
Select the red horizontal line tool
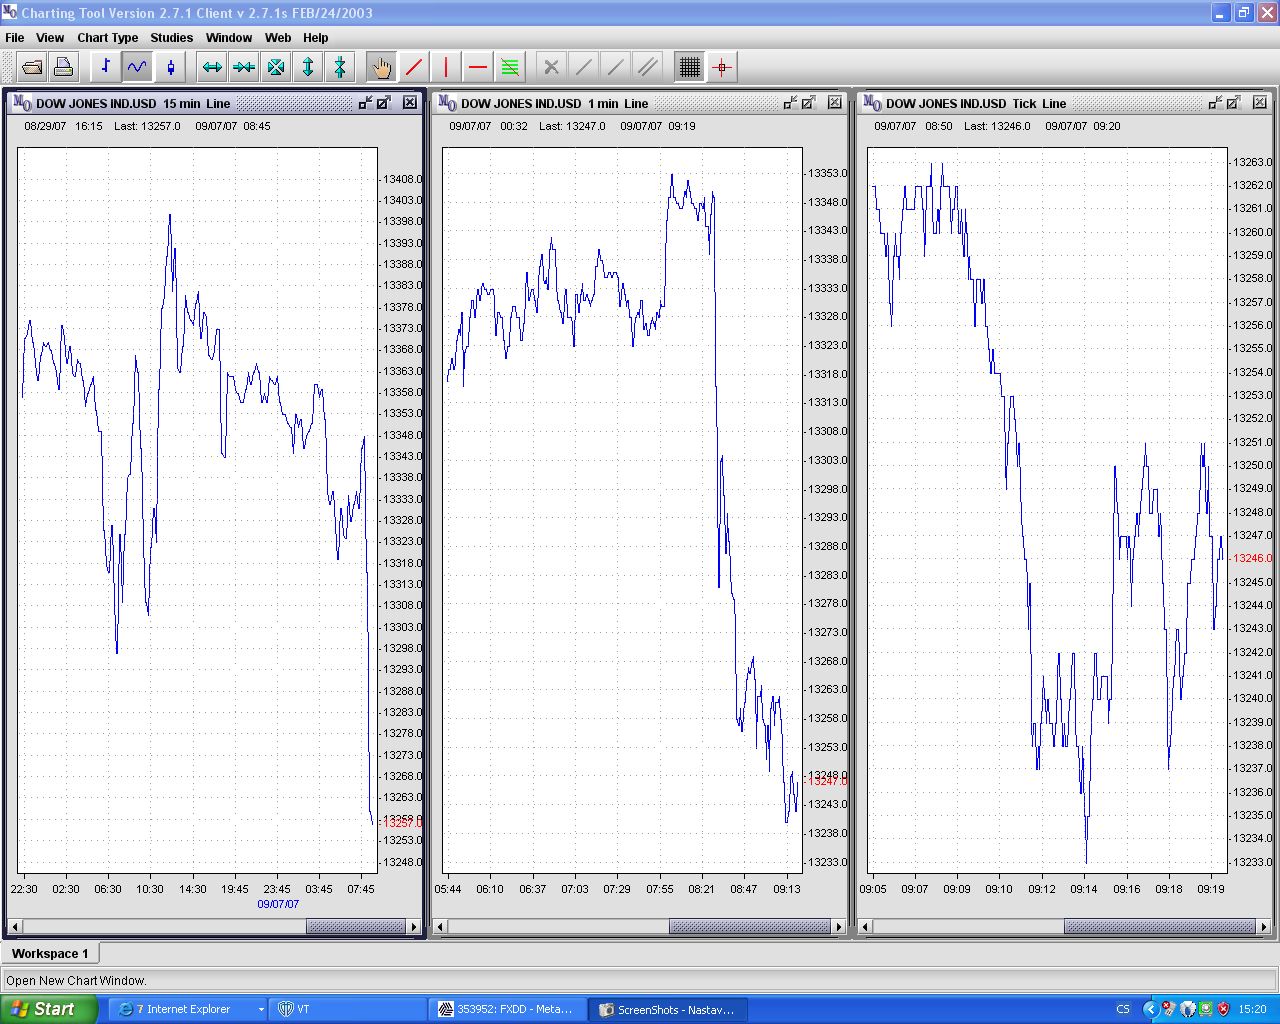pyautogui.click(x=478, y=67)
